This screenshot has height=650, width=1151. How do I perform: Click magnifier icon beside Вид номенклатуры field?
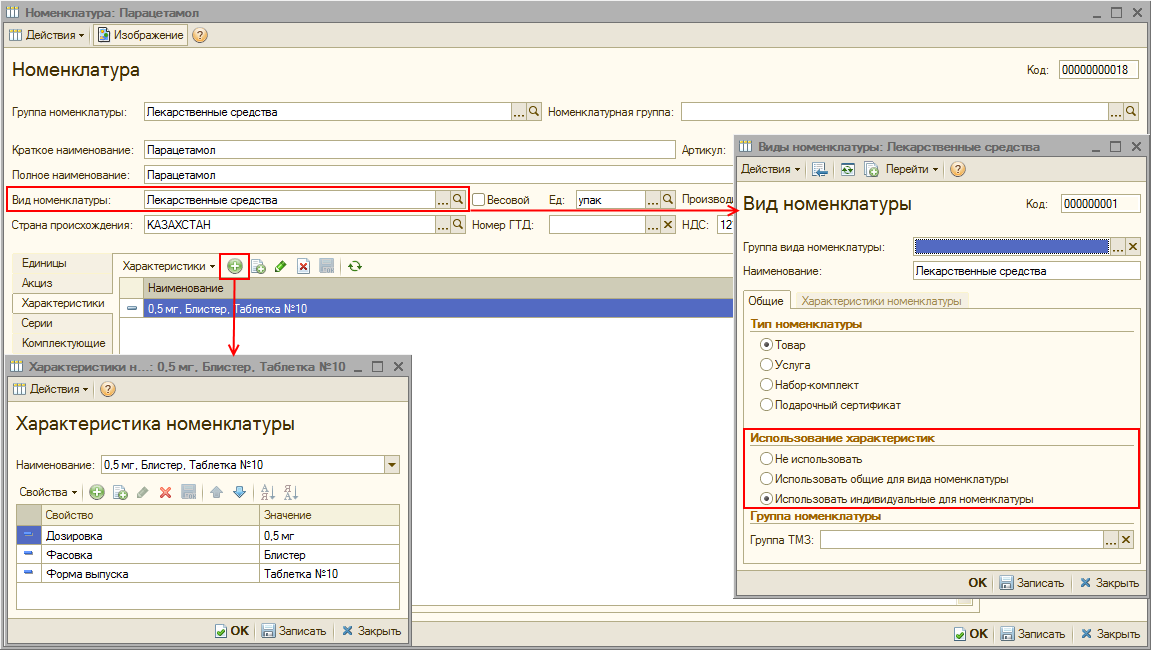click(x=458, y=199)
